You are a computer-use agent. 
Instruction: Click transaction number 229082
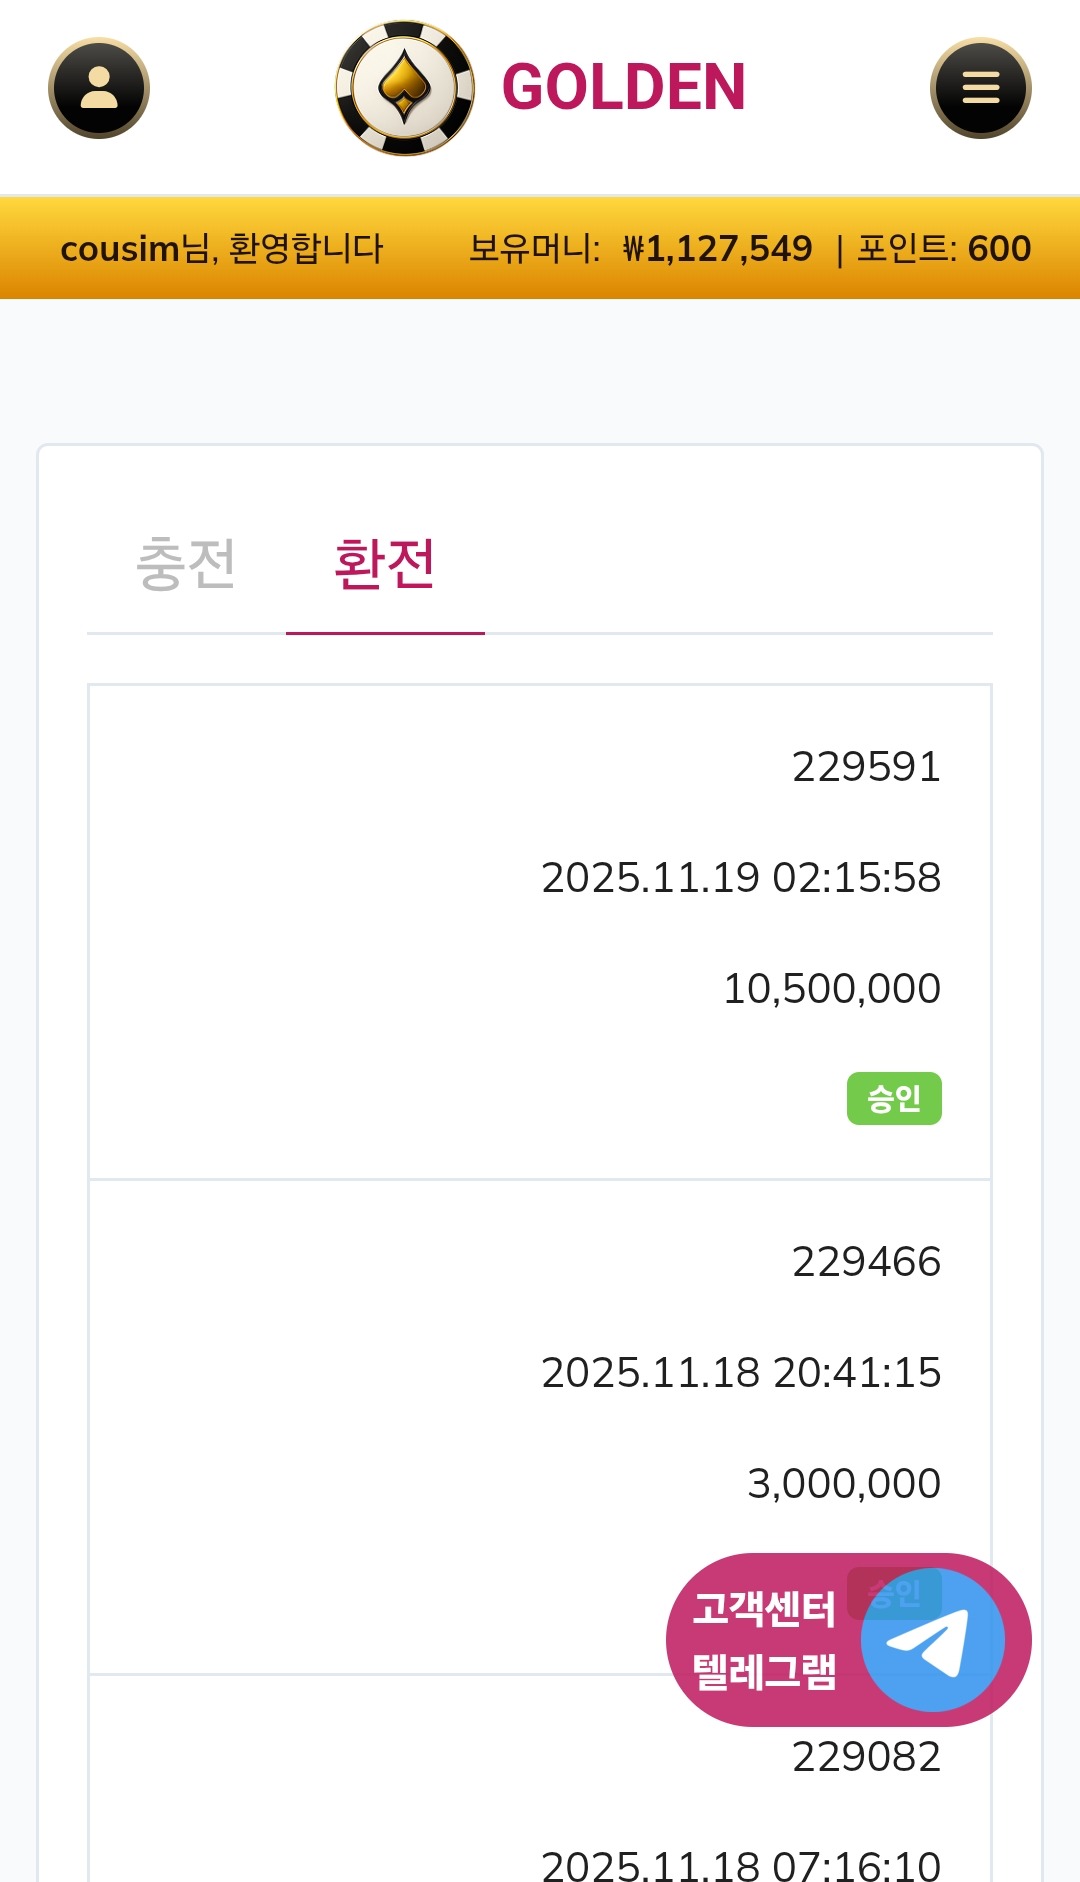tap(866, 1757)
